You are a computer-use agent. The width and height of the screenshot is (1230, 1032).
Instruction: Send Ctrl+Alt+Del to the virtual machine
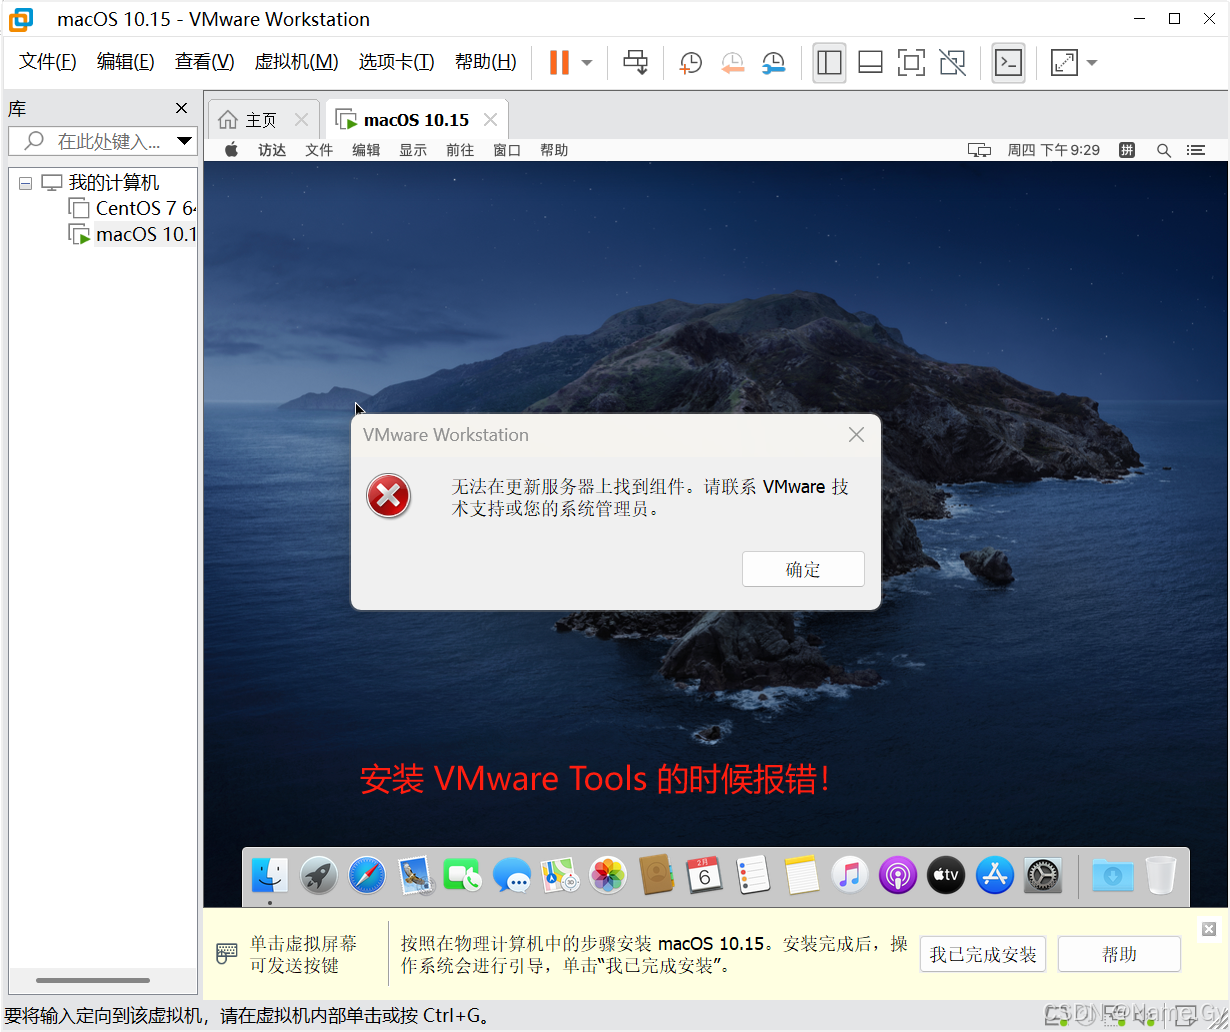635,62
